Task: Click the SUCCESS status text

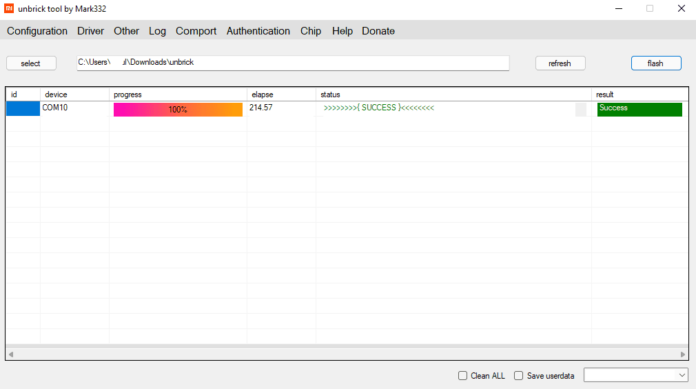Action: tap(379, 107)
